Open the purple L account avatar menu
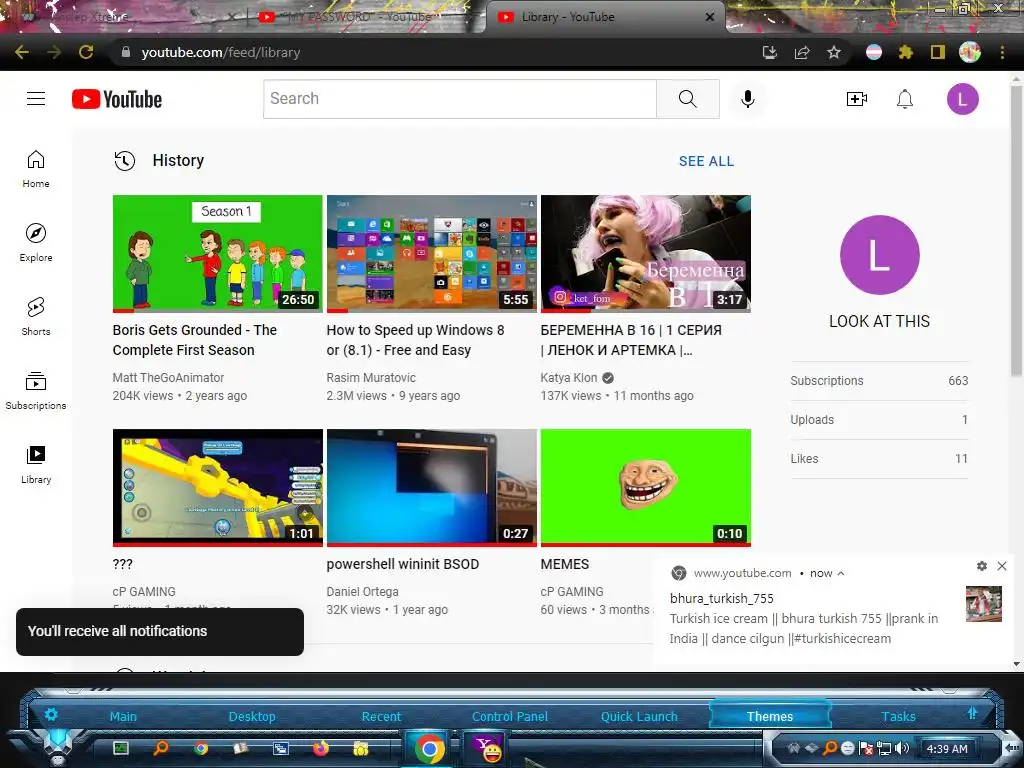The image size is (1024, 768). click(x=963, y=99)
